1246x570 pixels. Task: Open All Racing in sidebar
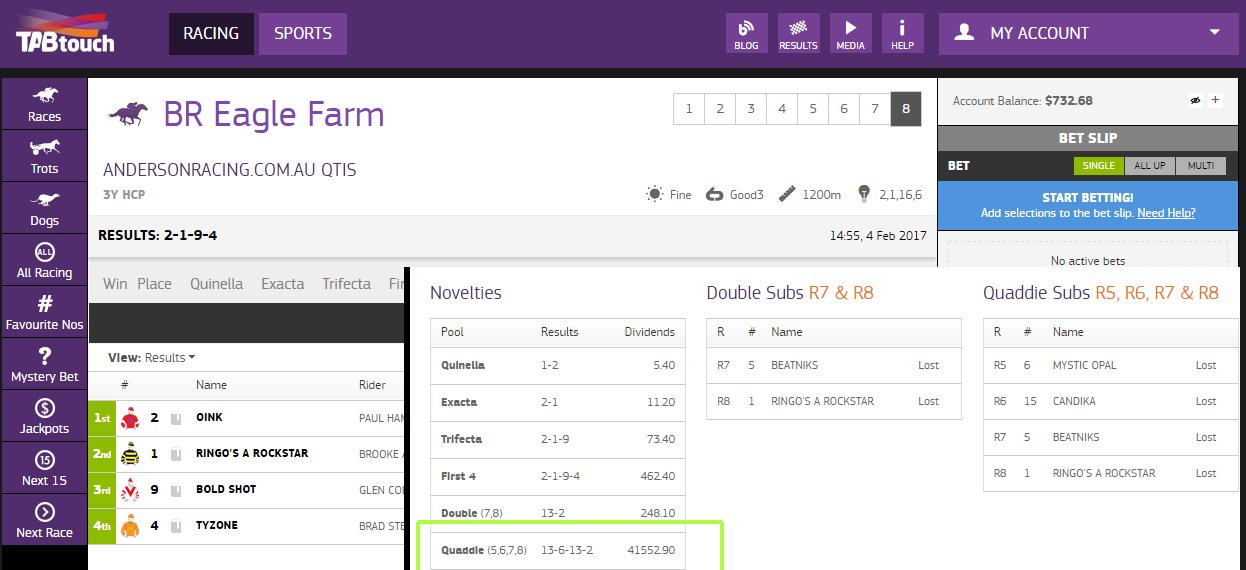tap(44, 260)
